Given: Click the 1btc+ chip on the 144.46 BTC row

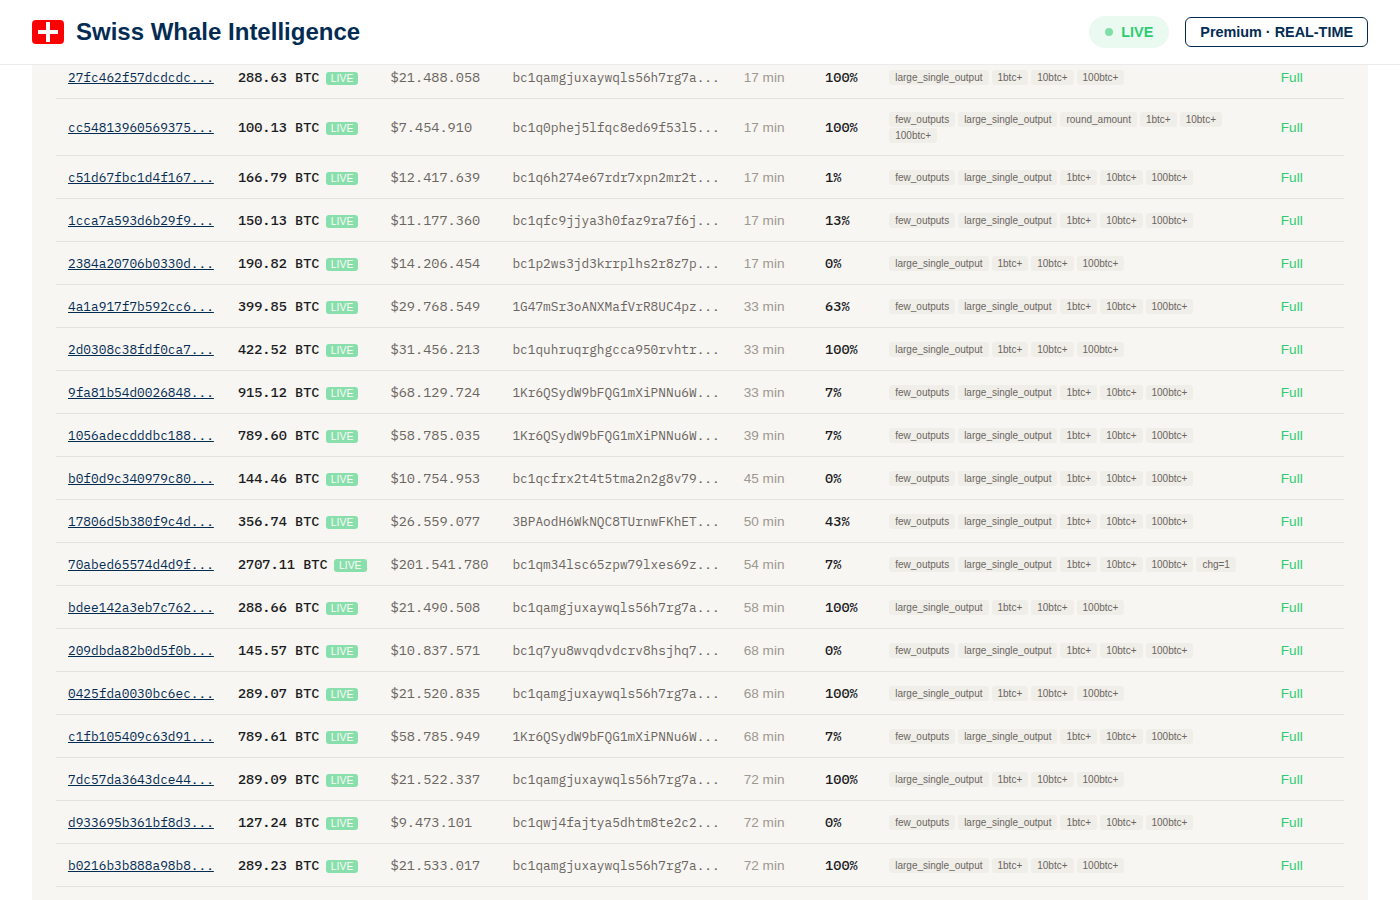Looking at the screenshot, I should click(x=1079, y=478).
